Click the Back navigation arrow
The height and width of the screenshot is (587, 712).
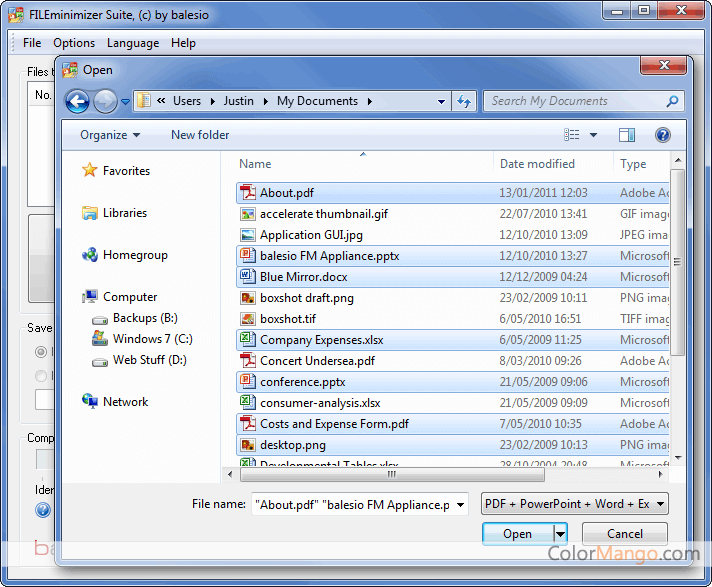[77, 101]
